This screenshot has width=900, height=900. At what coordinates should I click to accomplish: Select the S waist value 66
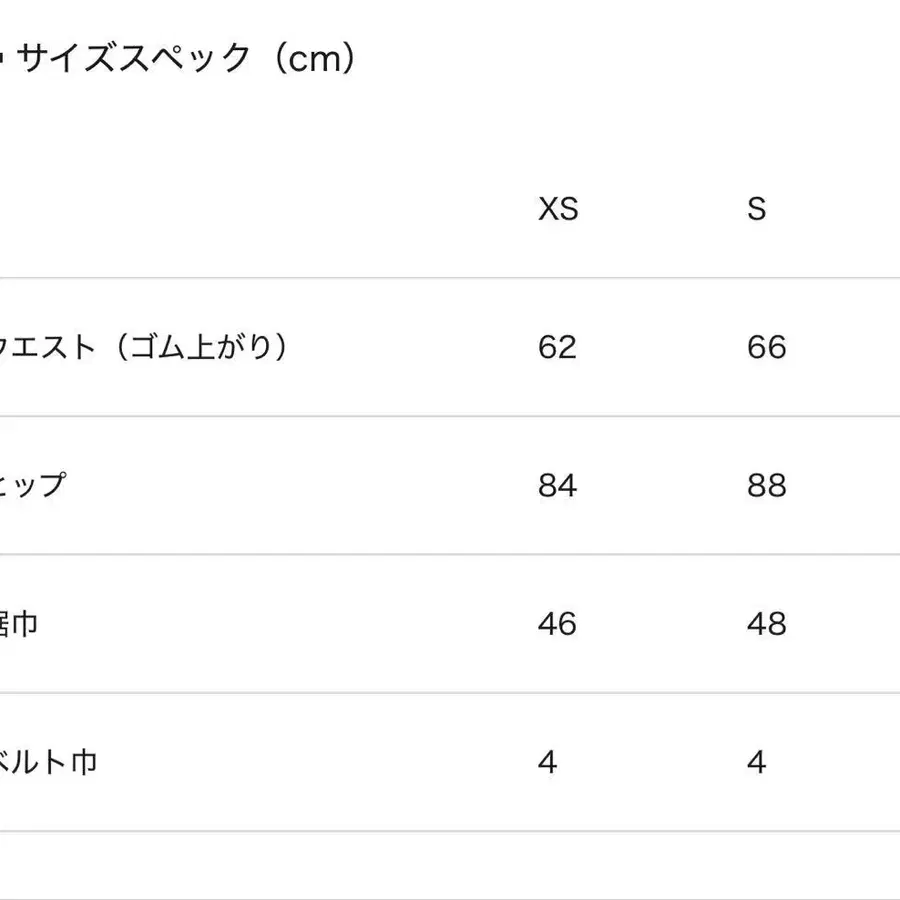coord(766,348)
